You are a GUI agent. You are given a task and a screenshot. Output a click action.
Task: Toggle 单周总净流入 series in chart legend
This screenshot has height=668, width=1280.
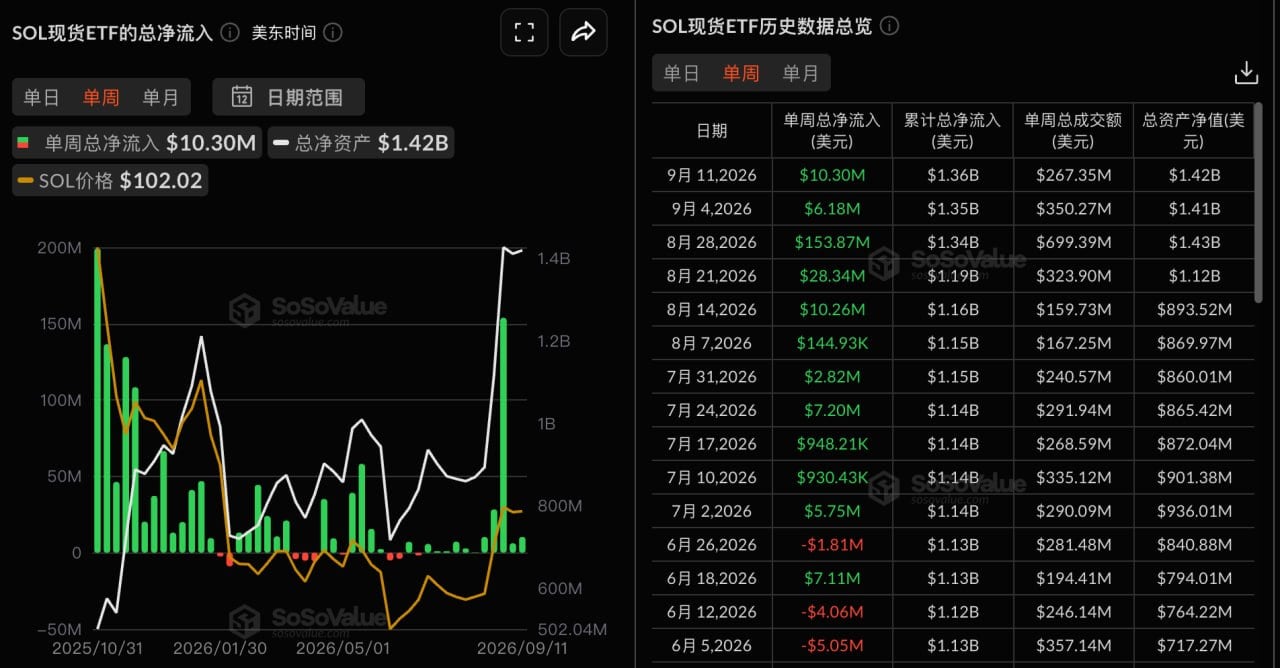137,143
